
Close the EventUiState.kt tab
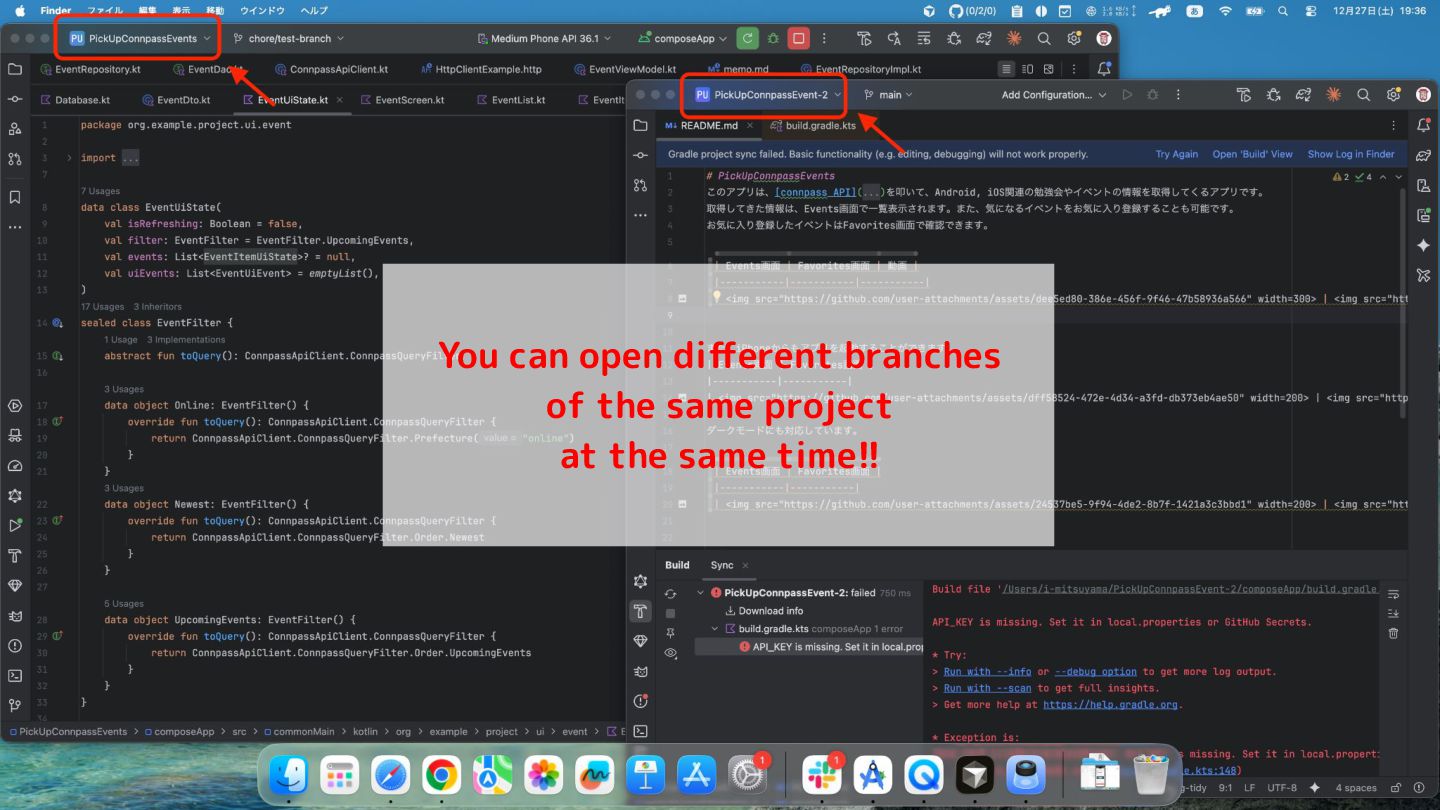[339, 100]
